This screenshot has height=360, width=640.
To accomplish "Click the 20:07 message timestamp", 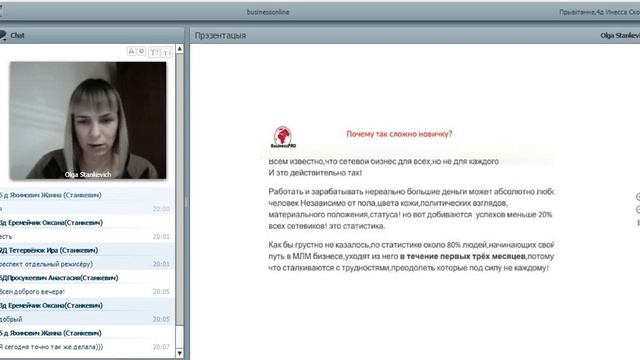I will pos(161,347).
